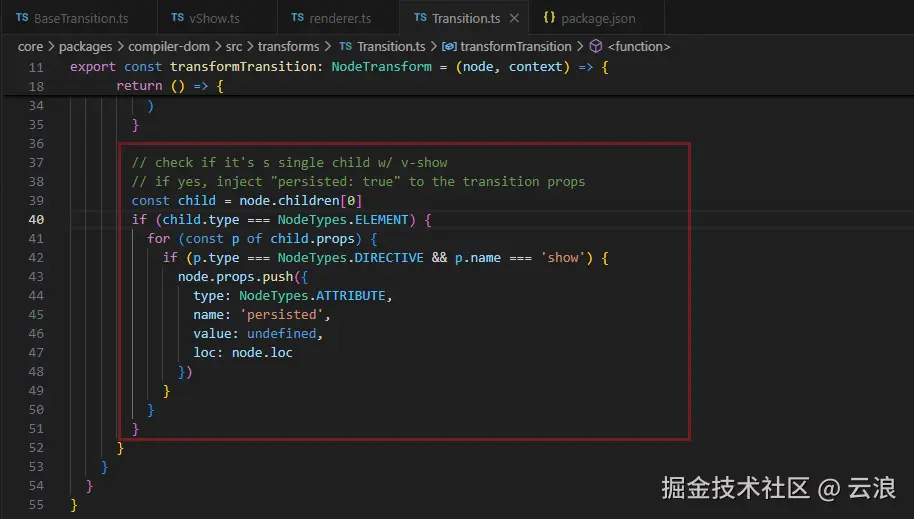914x519 pixels.
Task: Click 'node.children[0]' on line 39
Action: pos(301,201)
